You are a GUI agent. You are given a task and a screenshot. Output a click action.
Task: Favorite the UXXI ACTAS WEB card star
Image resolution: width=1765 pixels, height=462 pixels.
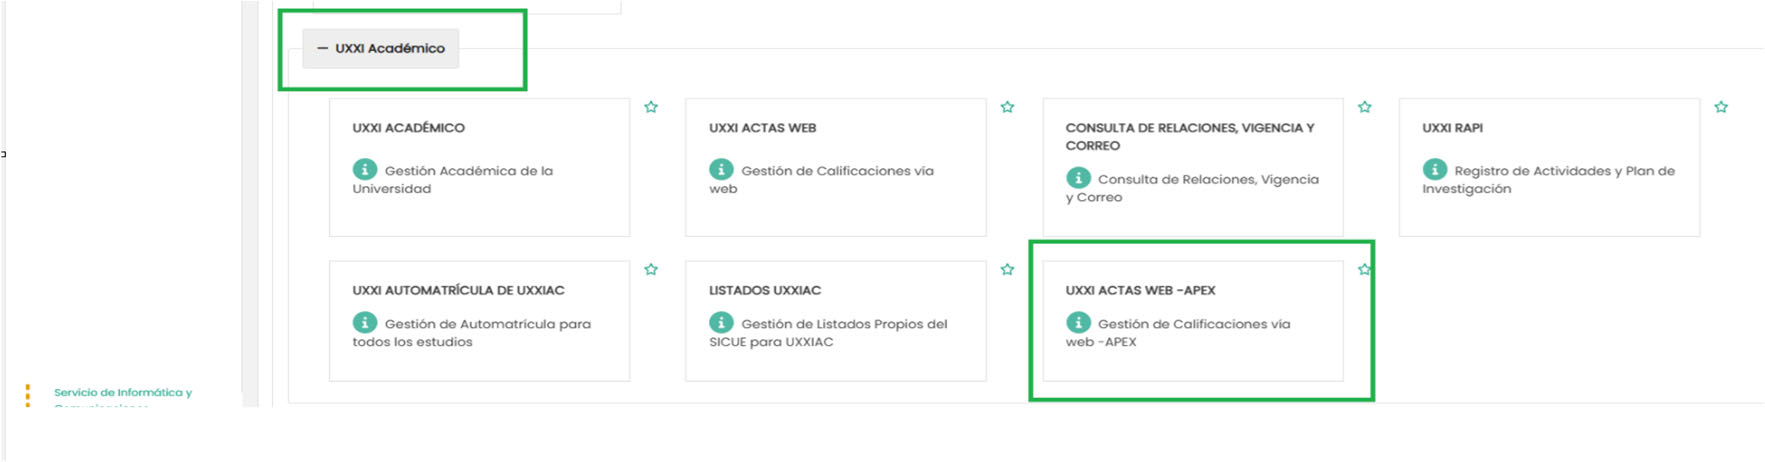1007,107
